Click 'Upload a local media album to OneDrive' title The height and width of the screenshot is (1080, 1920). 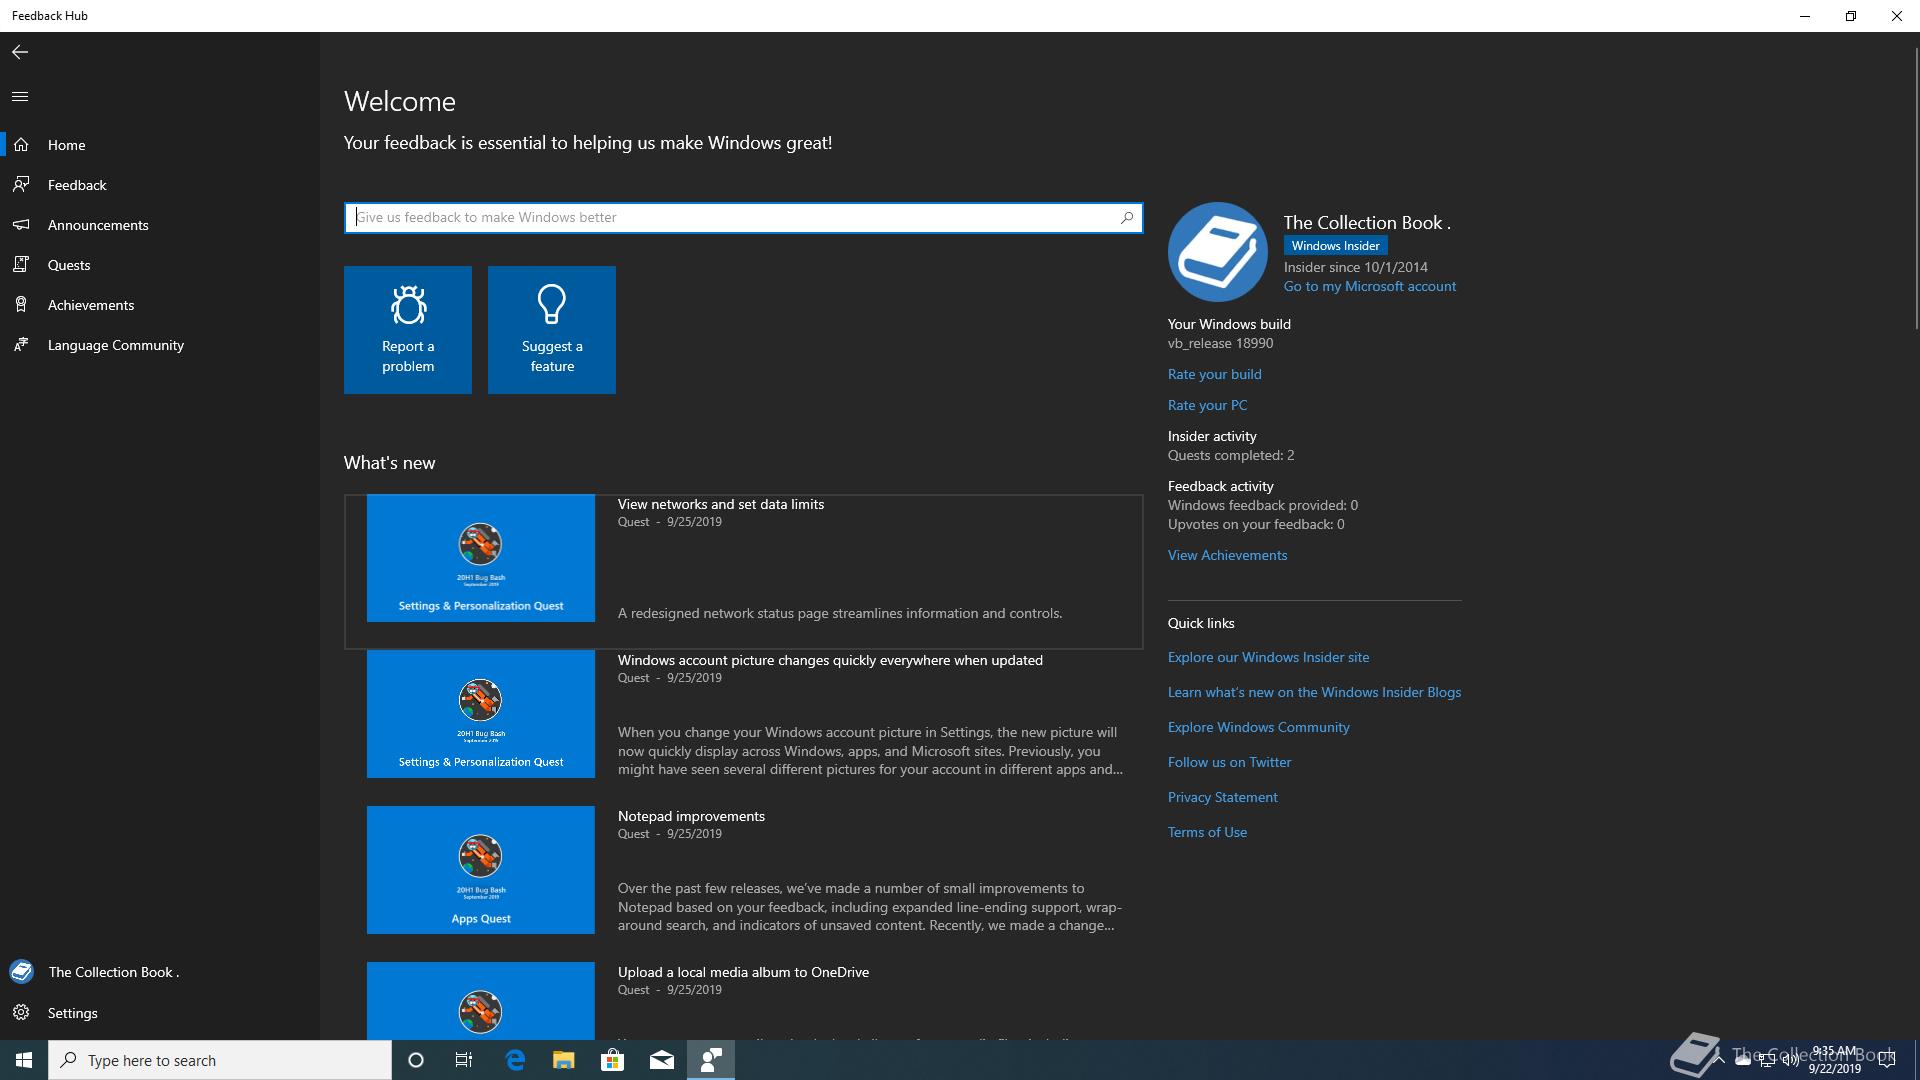tap(743, 972)
